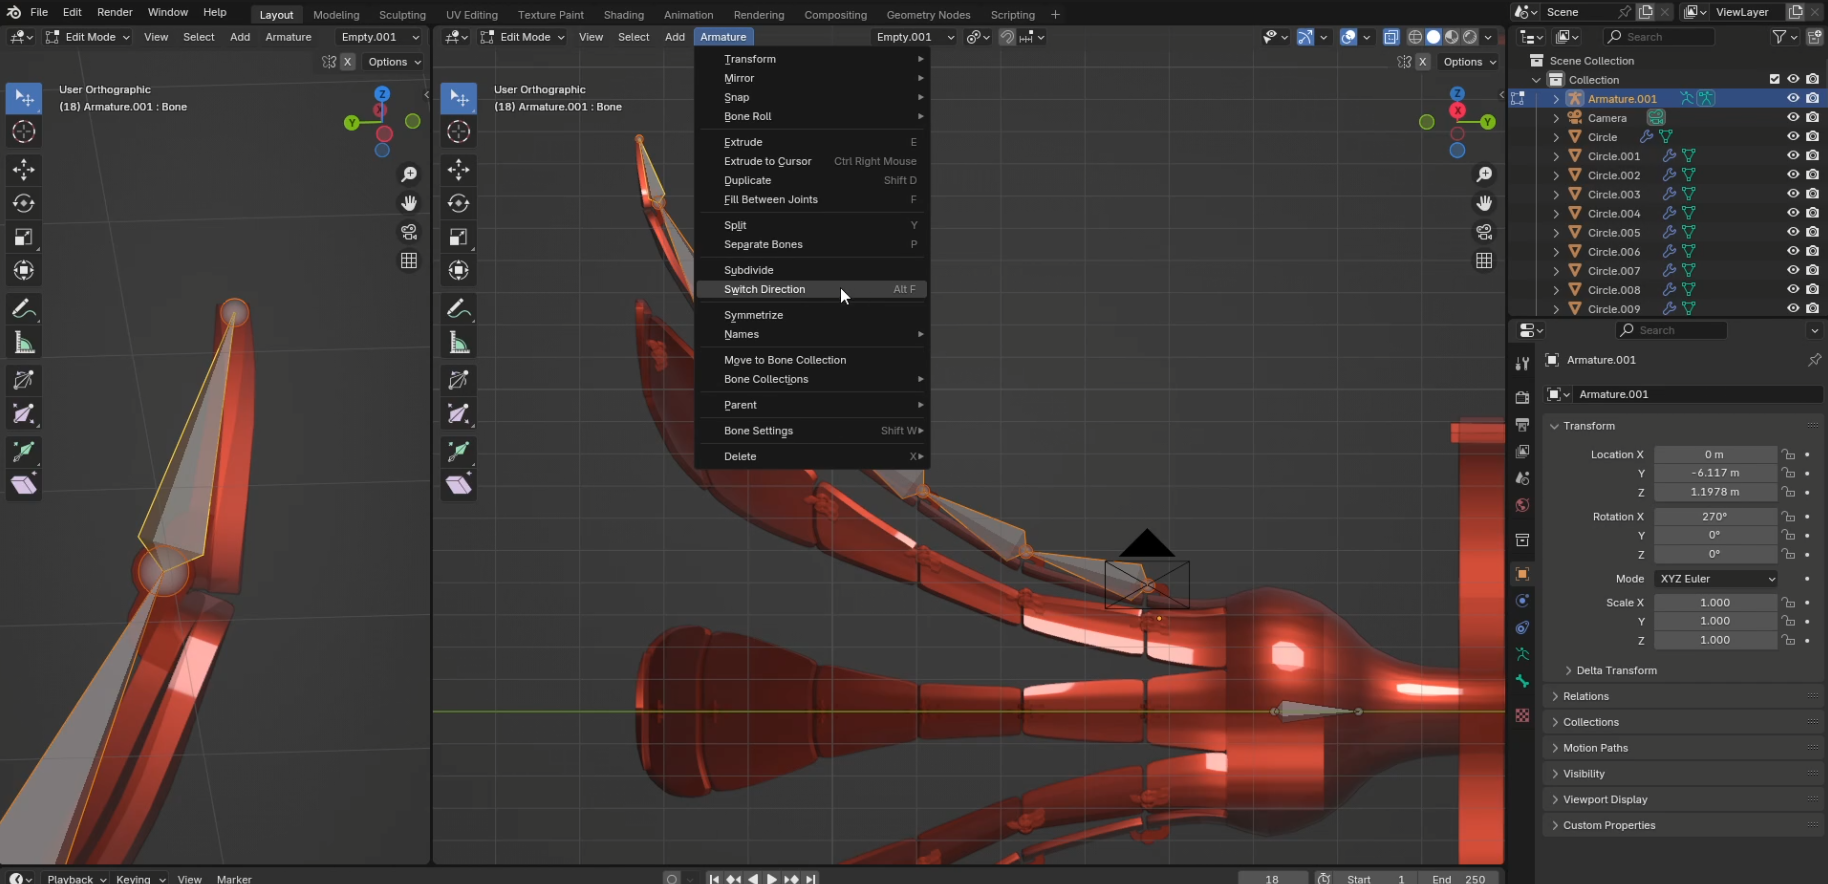Choose Fill Between Joints menu entry
The width and height of the screenshot is (1828, 884).
point(812,199)
